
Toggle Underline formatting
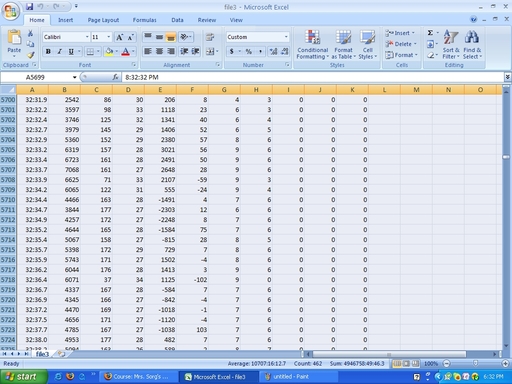click(x=71, y=52)
